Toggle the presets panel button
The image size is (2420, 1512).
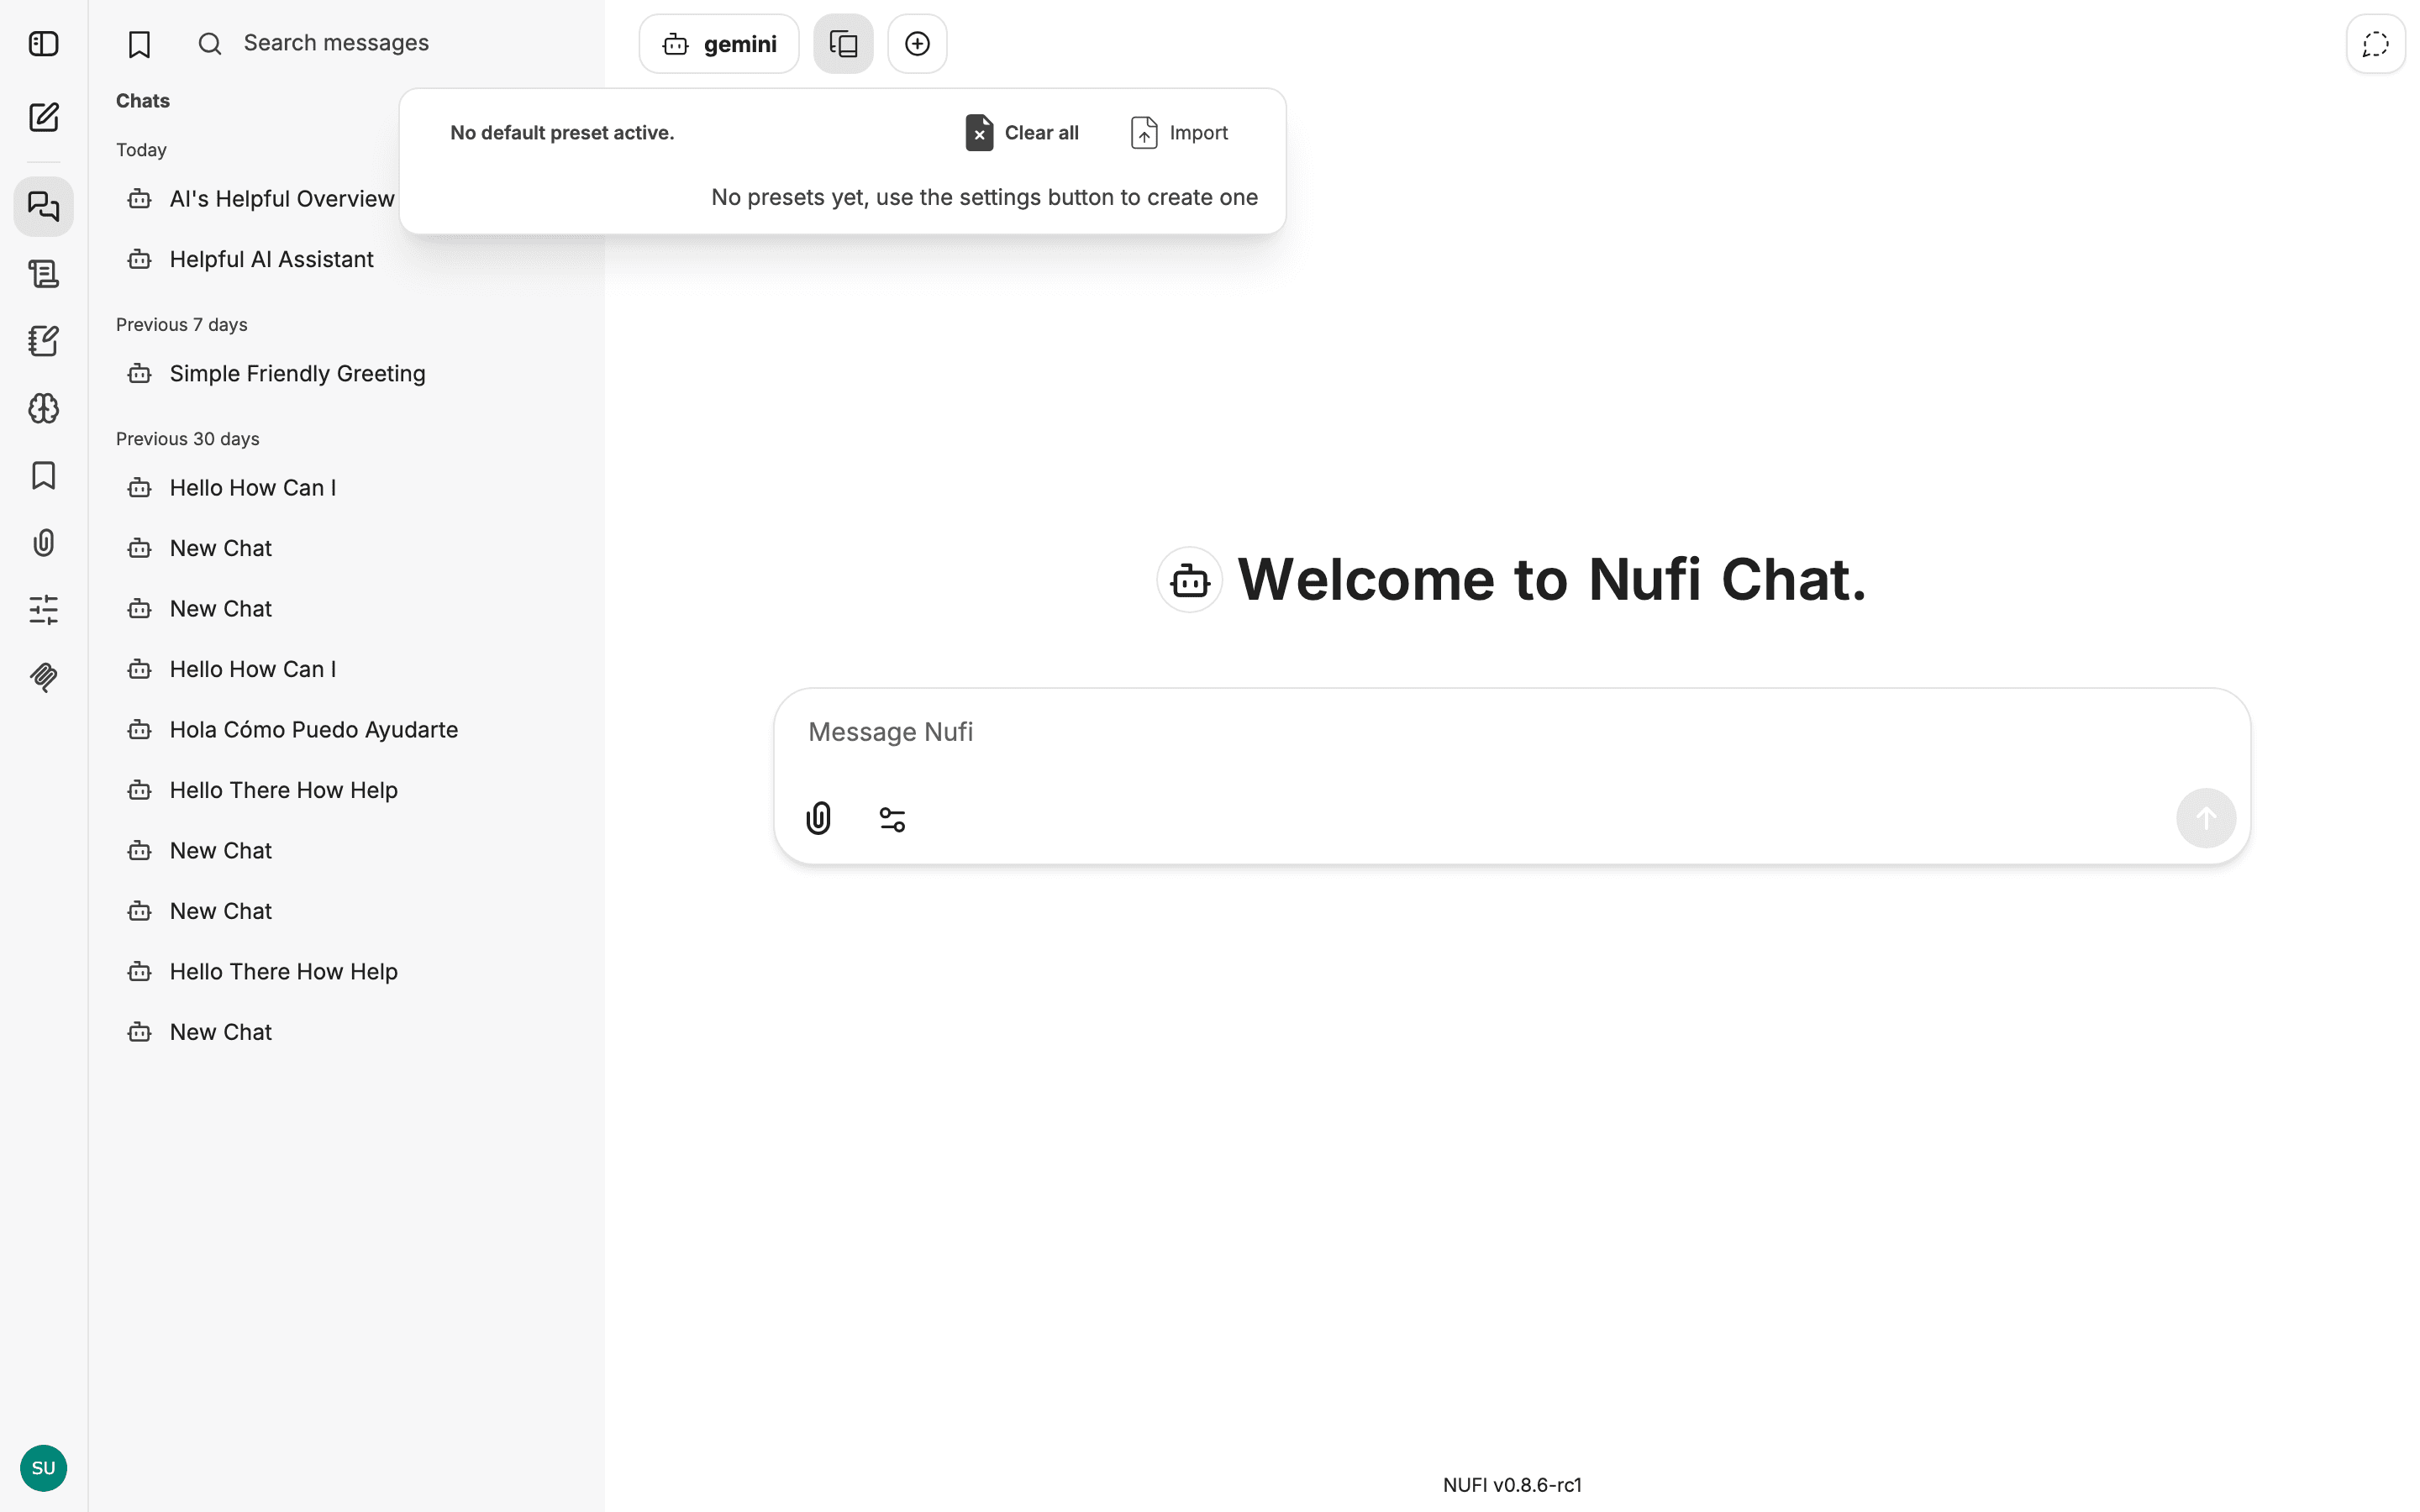[x=843, y=44]
